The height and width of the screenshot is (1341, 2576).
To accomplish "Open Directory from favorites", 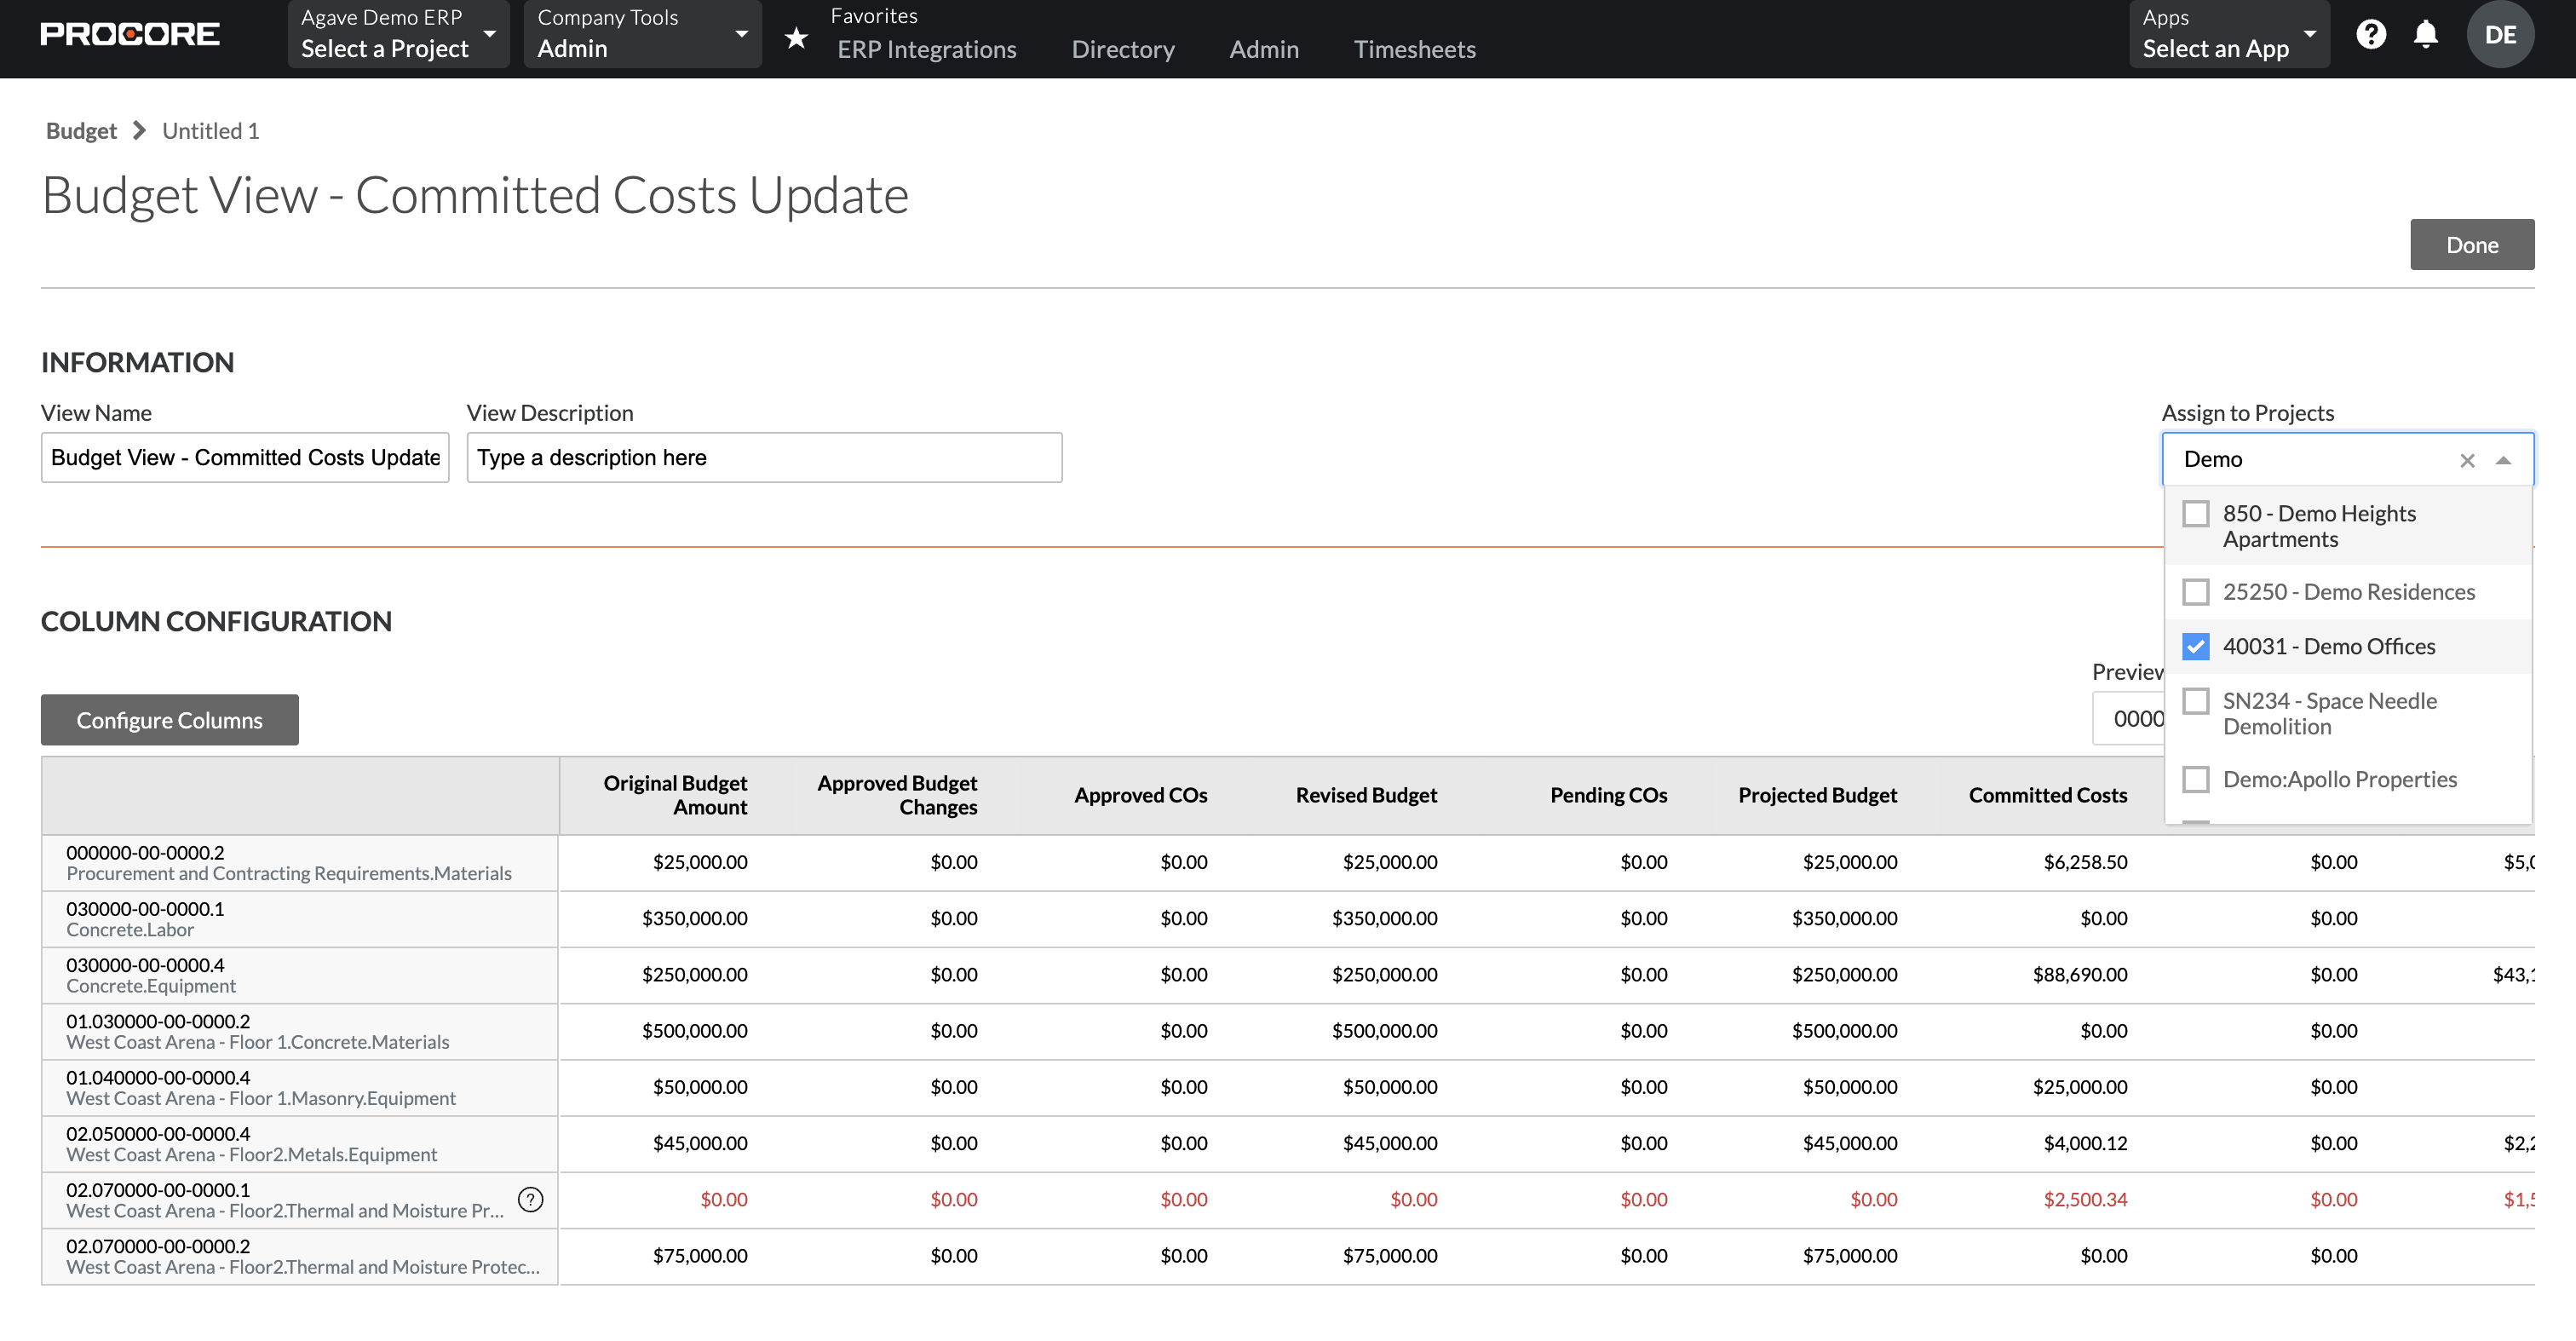I will click(x=1123, y=49).
